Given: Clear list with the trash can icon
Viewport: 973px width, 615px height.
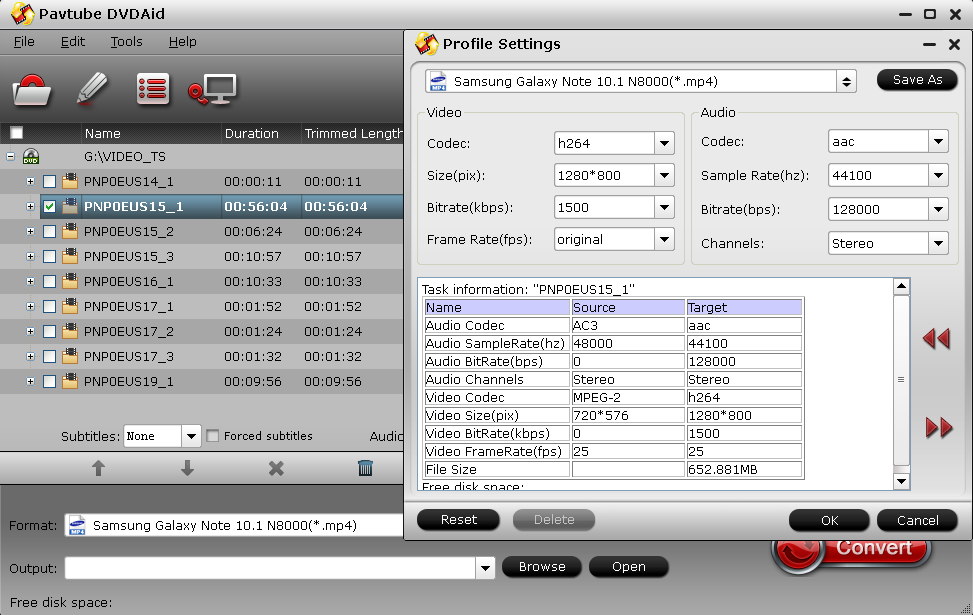Looking at the screenshot, I should (365, 468).
